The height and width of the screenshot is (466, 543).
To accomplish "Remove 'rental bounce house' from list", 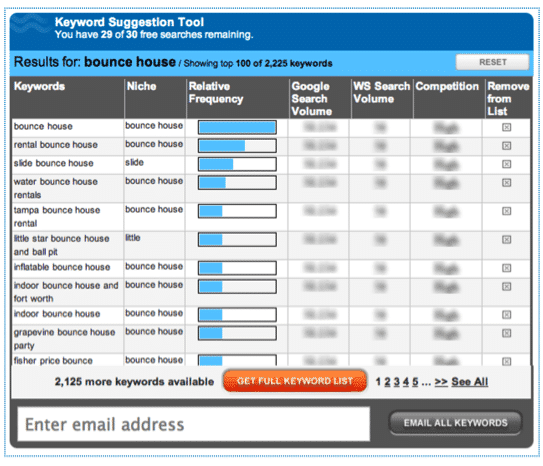I will [x=506, y=146].
